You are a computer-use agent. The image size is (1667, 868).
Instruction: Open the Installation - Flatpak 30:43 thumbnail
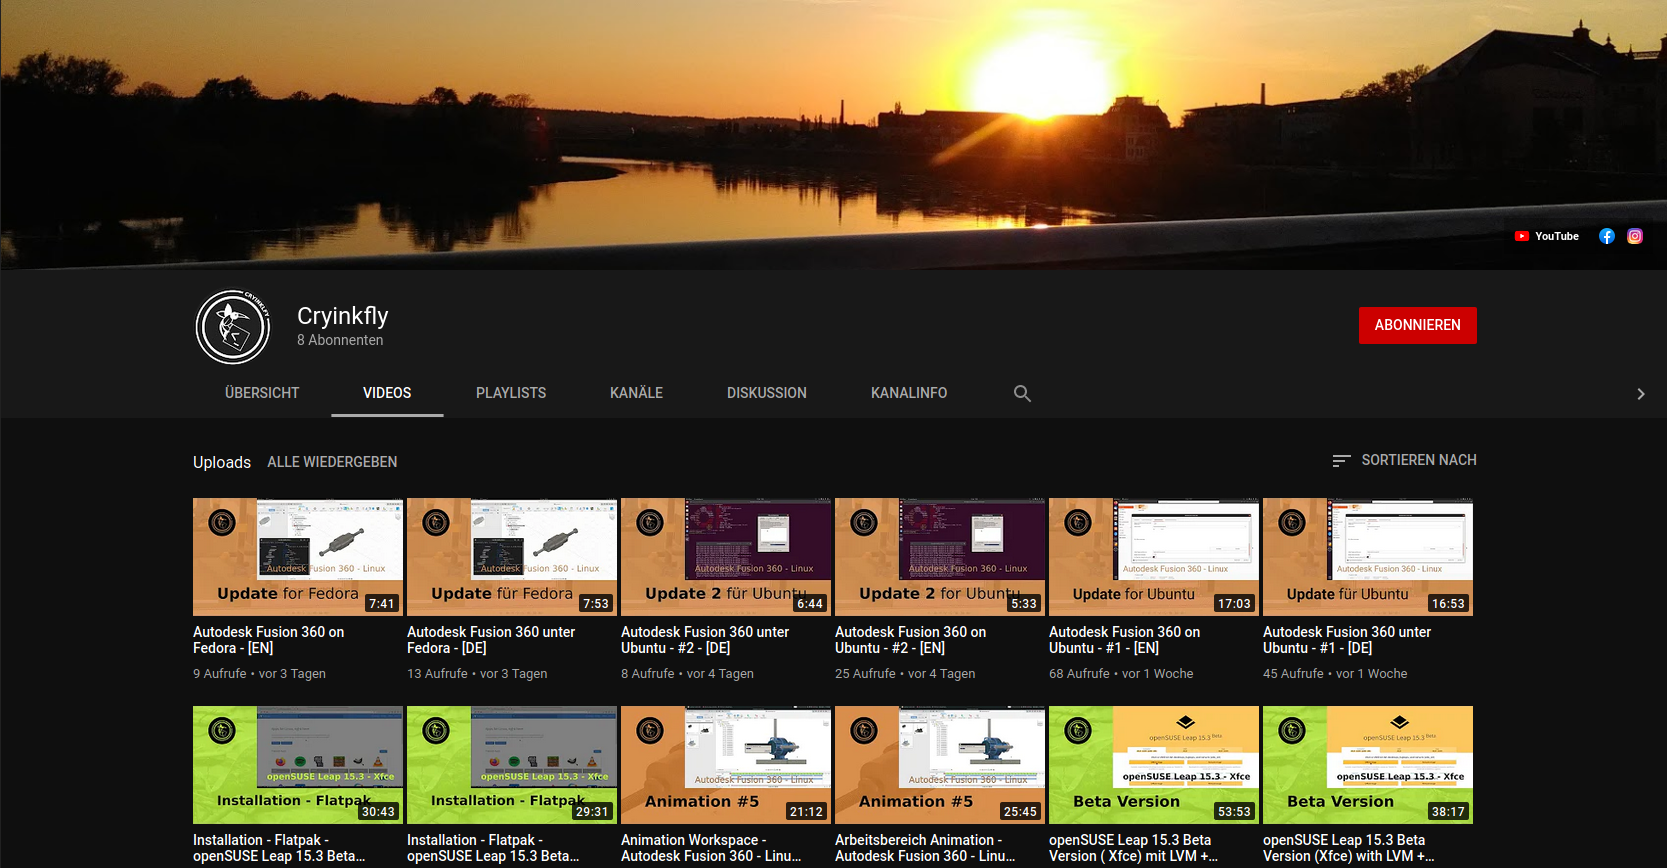click(x=298, y=765)
